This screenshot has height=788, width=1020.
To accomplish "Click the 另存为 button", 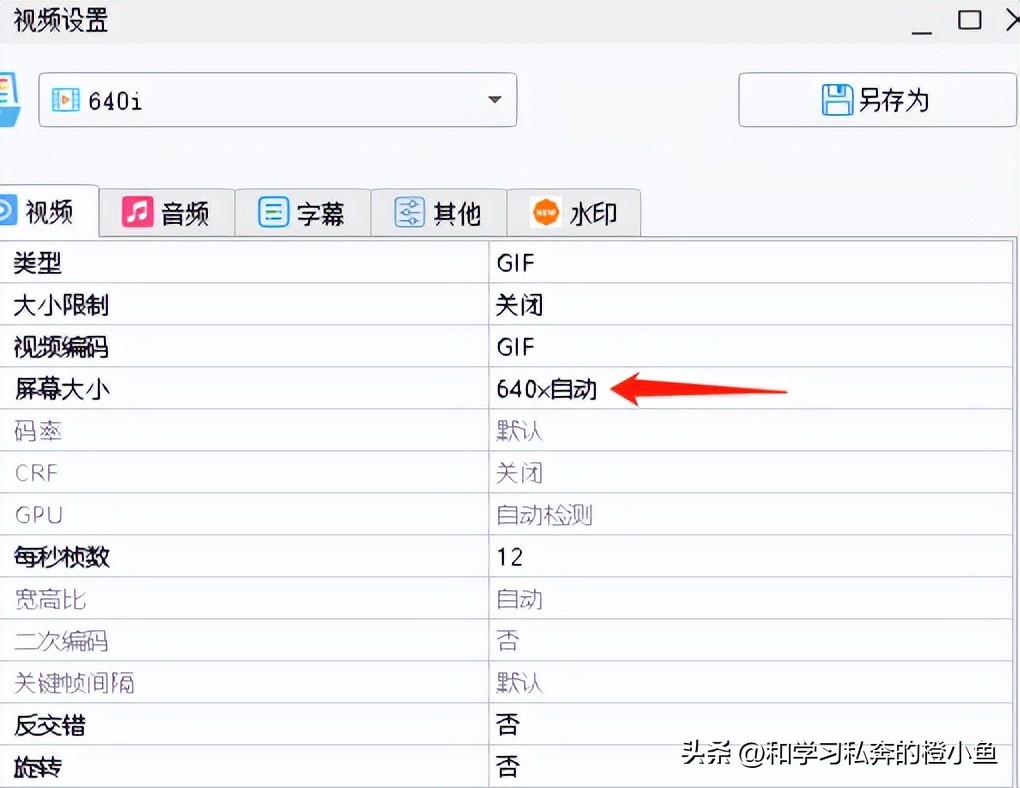I will pos(876,99).
